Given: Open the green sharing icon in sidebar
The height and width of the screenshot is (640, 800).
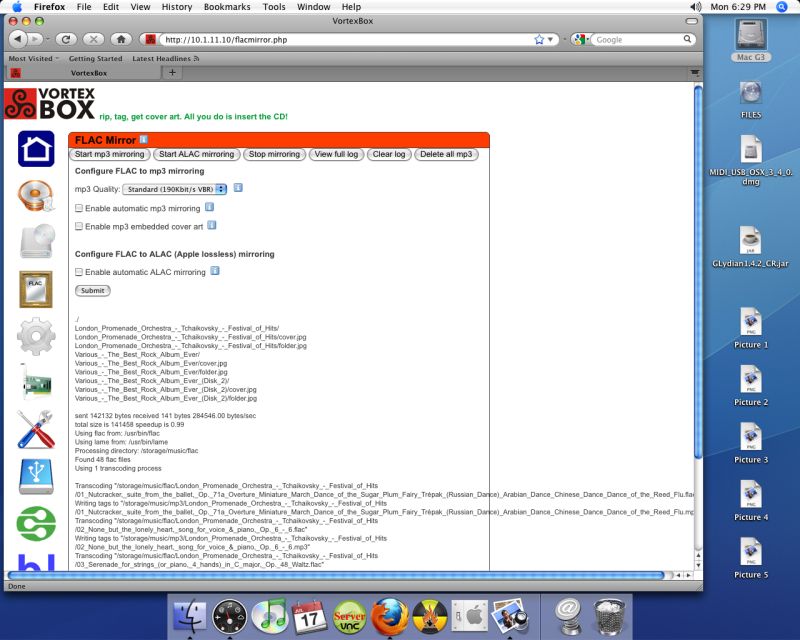Looking at the screenshot, I should tap(36, 523).
